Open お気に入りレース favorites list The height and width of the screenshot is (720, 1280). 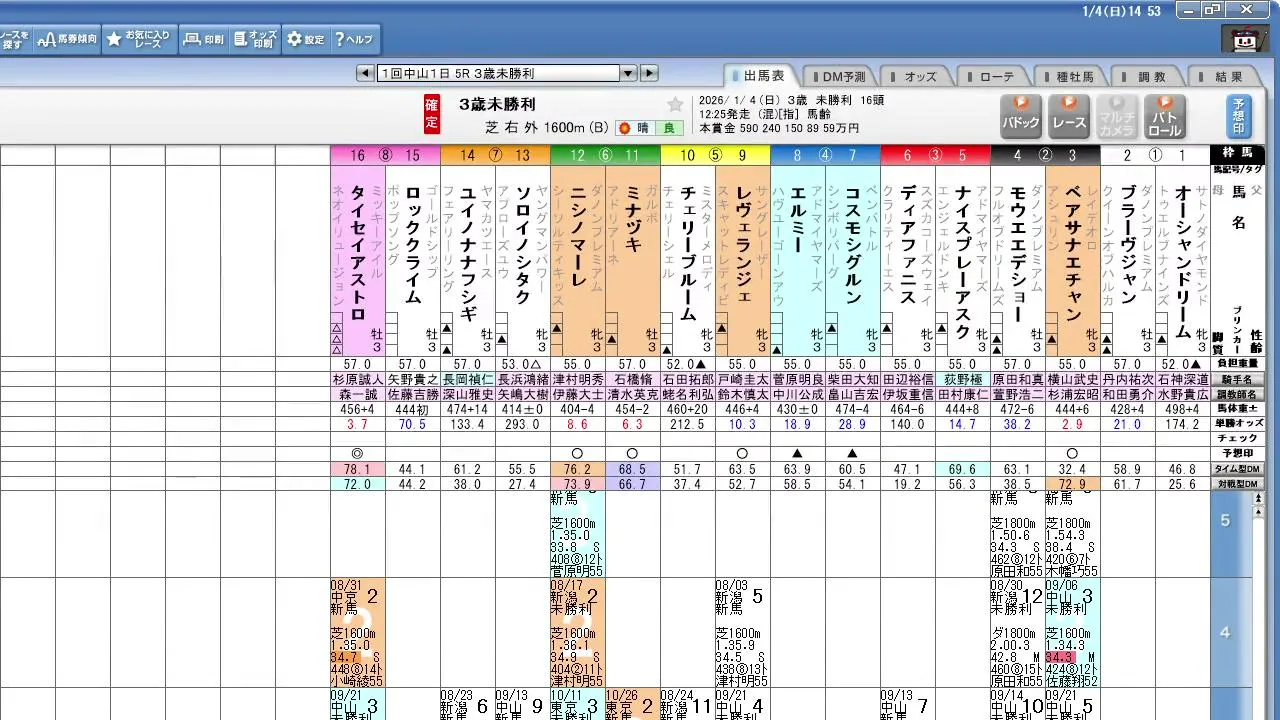click(139, 39)
